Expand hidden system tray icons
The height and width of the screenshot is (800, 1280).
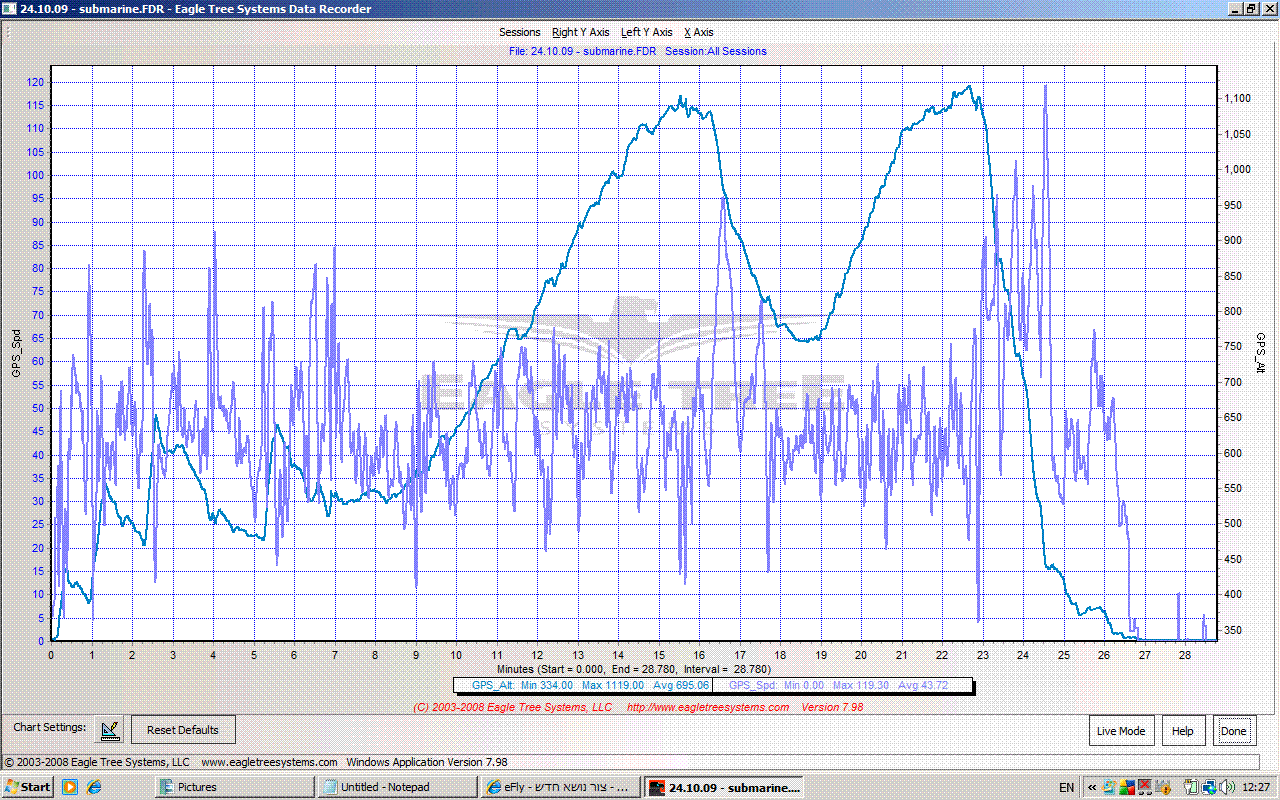point(1092,787)
